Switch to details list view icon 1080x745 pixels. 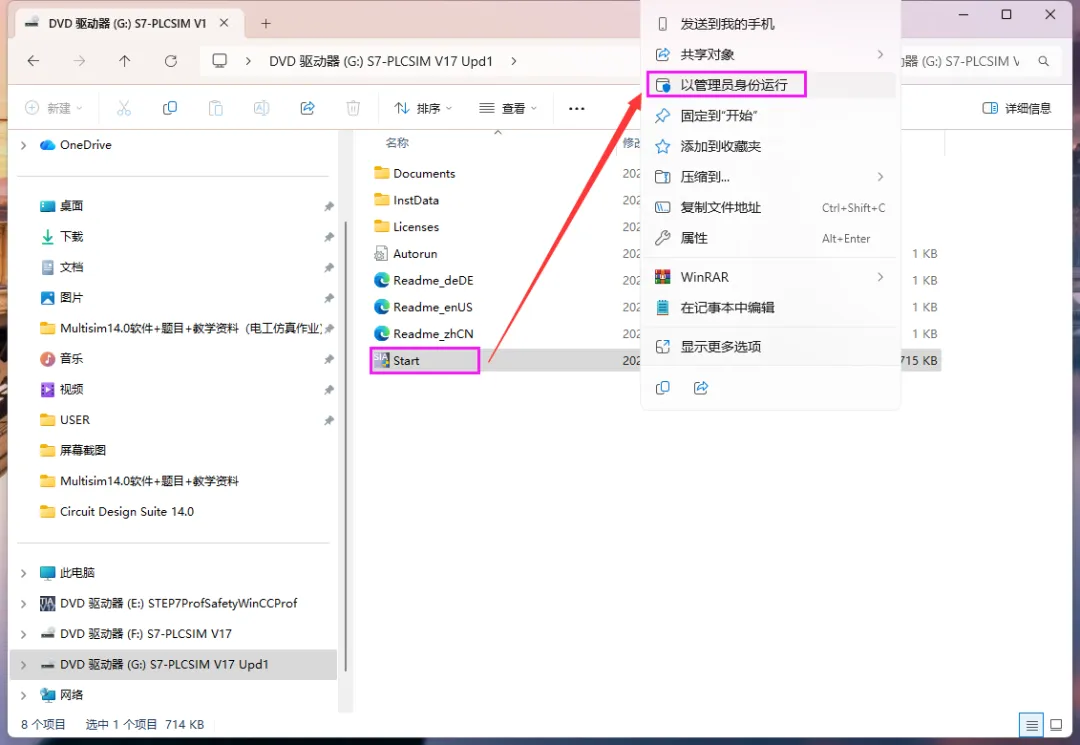tap(1031, 724)
